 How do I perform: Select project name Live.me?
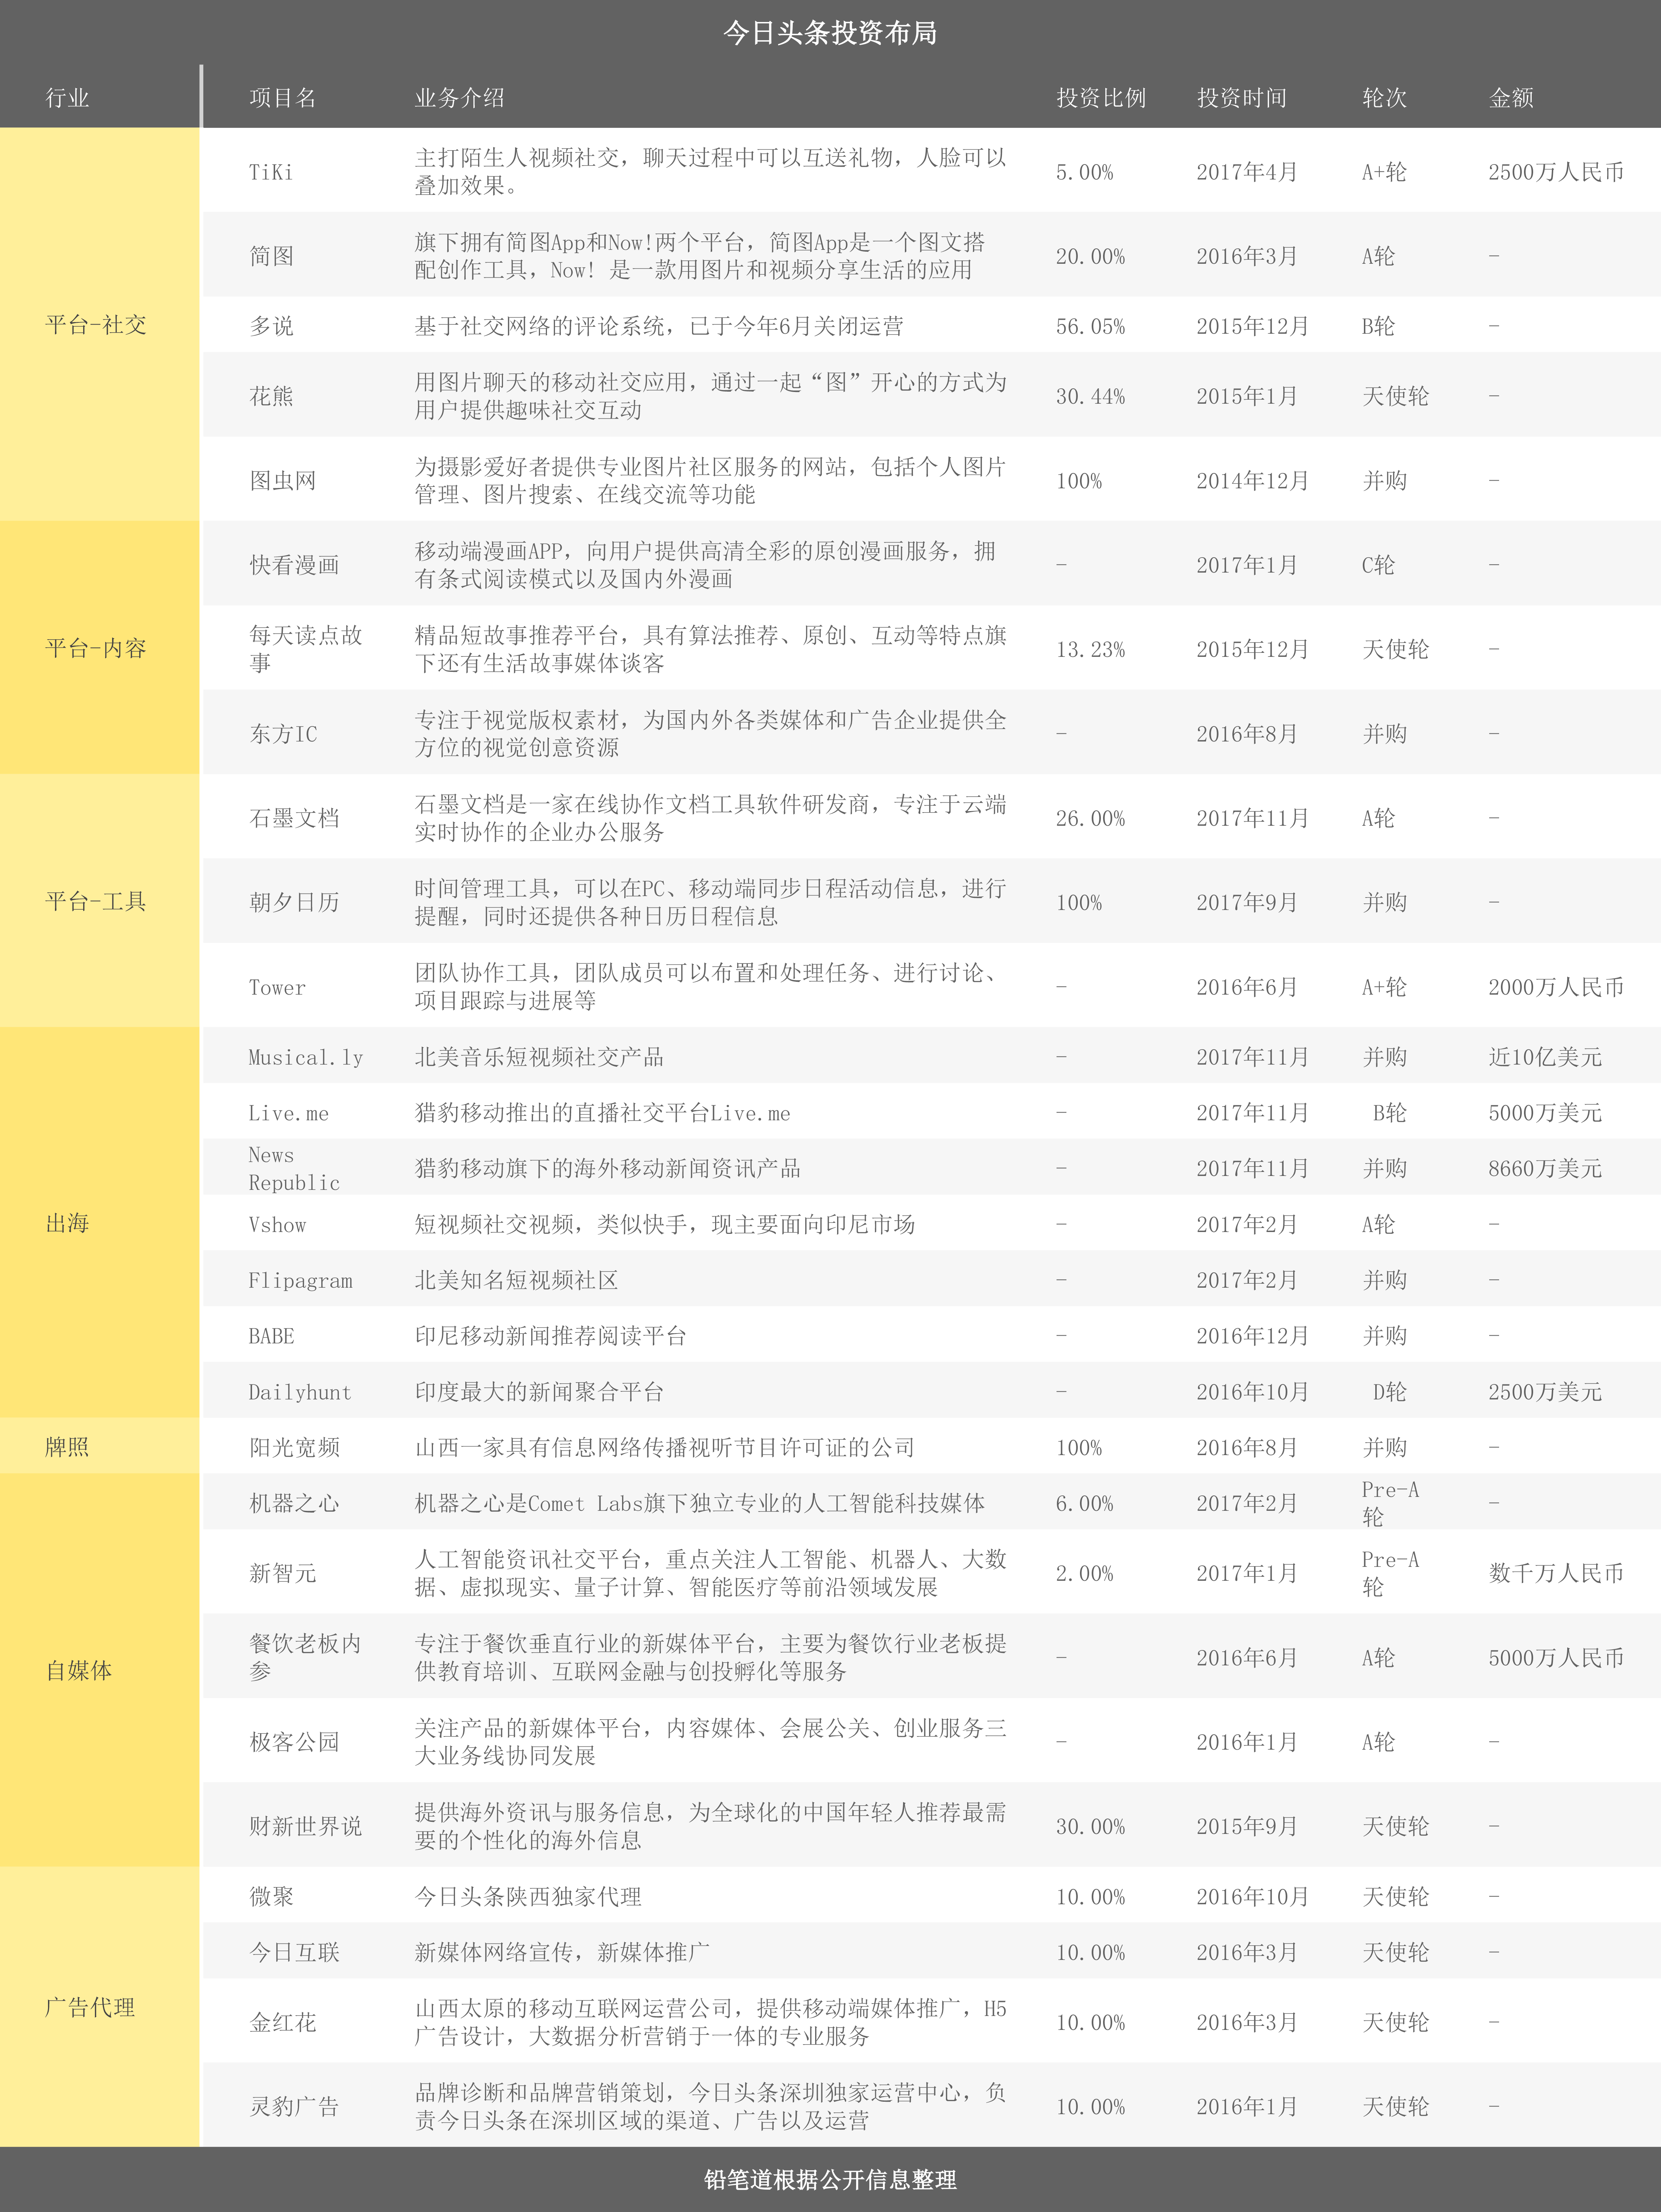pyautogui.click(x=289, y=1113)
